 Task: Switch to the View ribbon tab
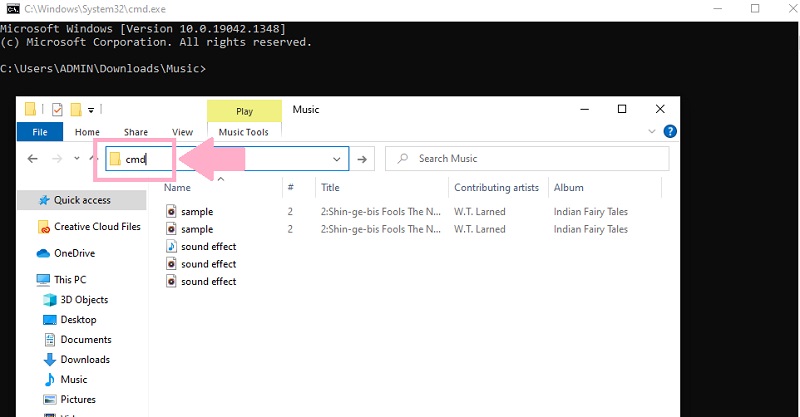coord(182,132)
